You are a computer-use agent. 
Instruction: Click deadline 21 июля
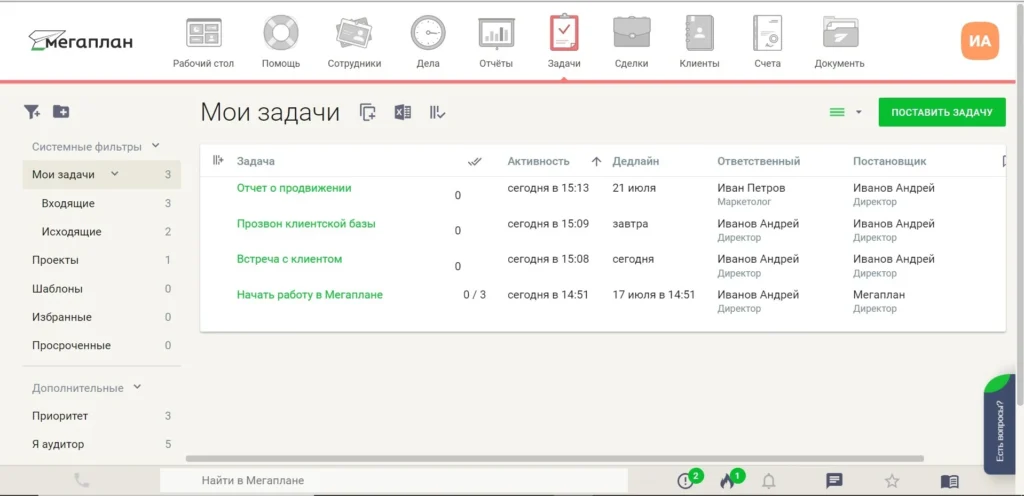coord(634,188)
